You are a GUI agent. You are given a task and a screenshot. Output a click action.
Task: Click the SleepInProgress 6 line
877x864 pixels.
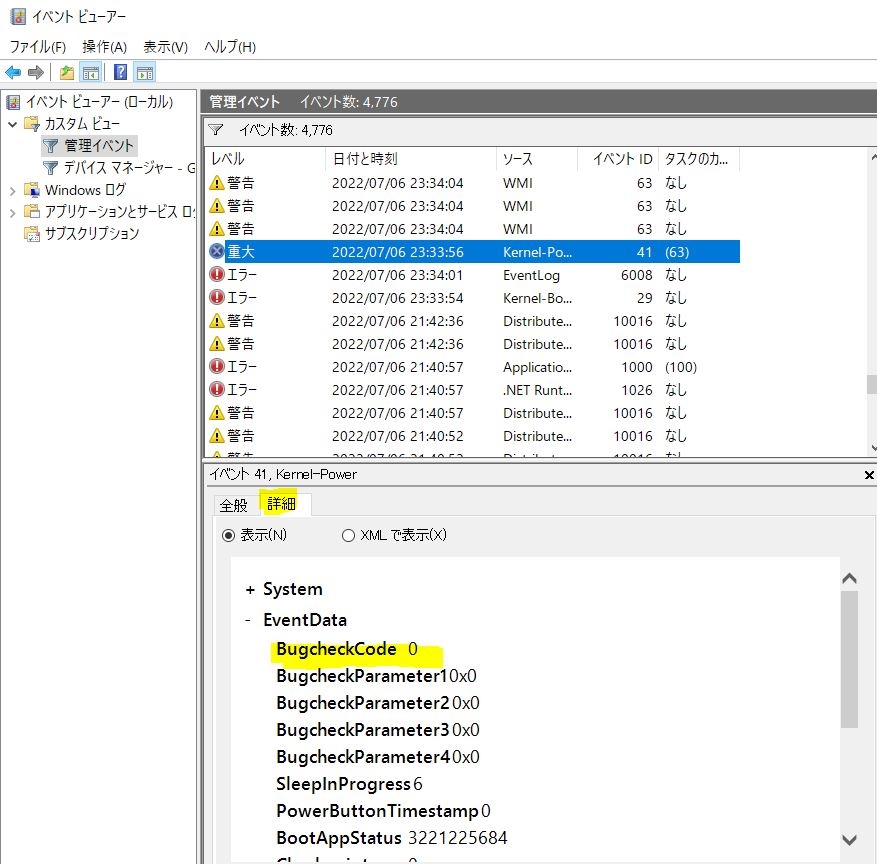click(349, 784)
